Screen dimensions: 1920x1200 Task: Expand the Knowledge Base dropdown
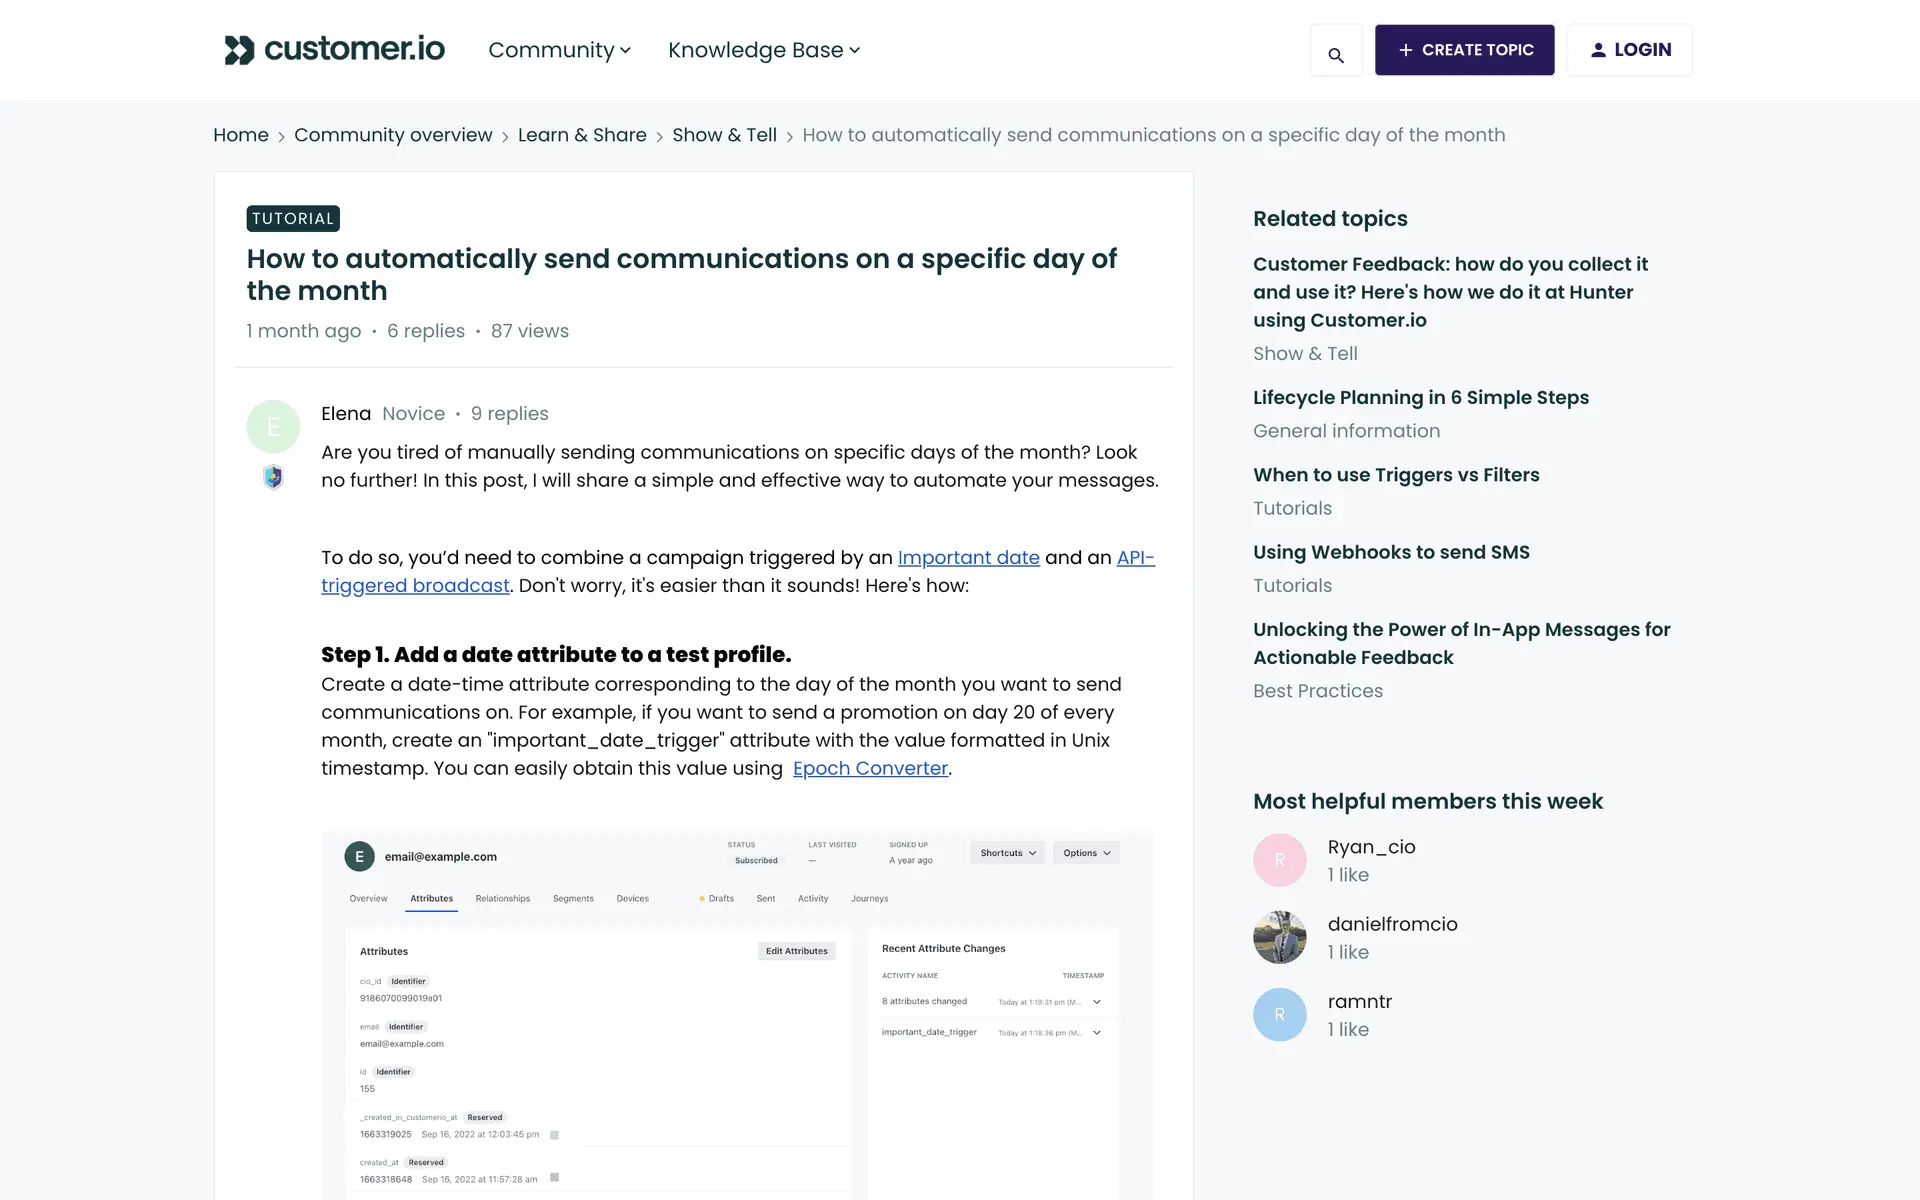pyautogui.click(x=764, y=50)
